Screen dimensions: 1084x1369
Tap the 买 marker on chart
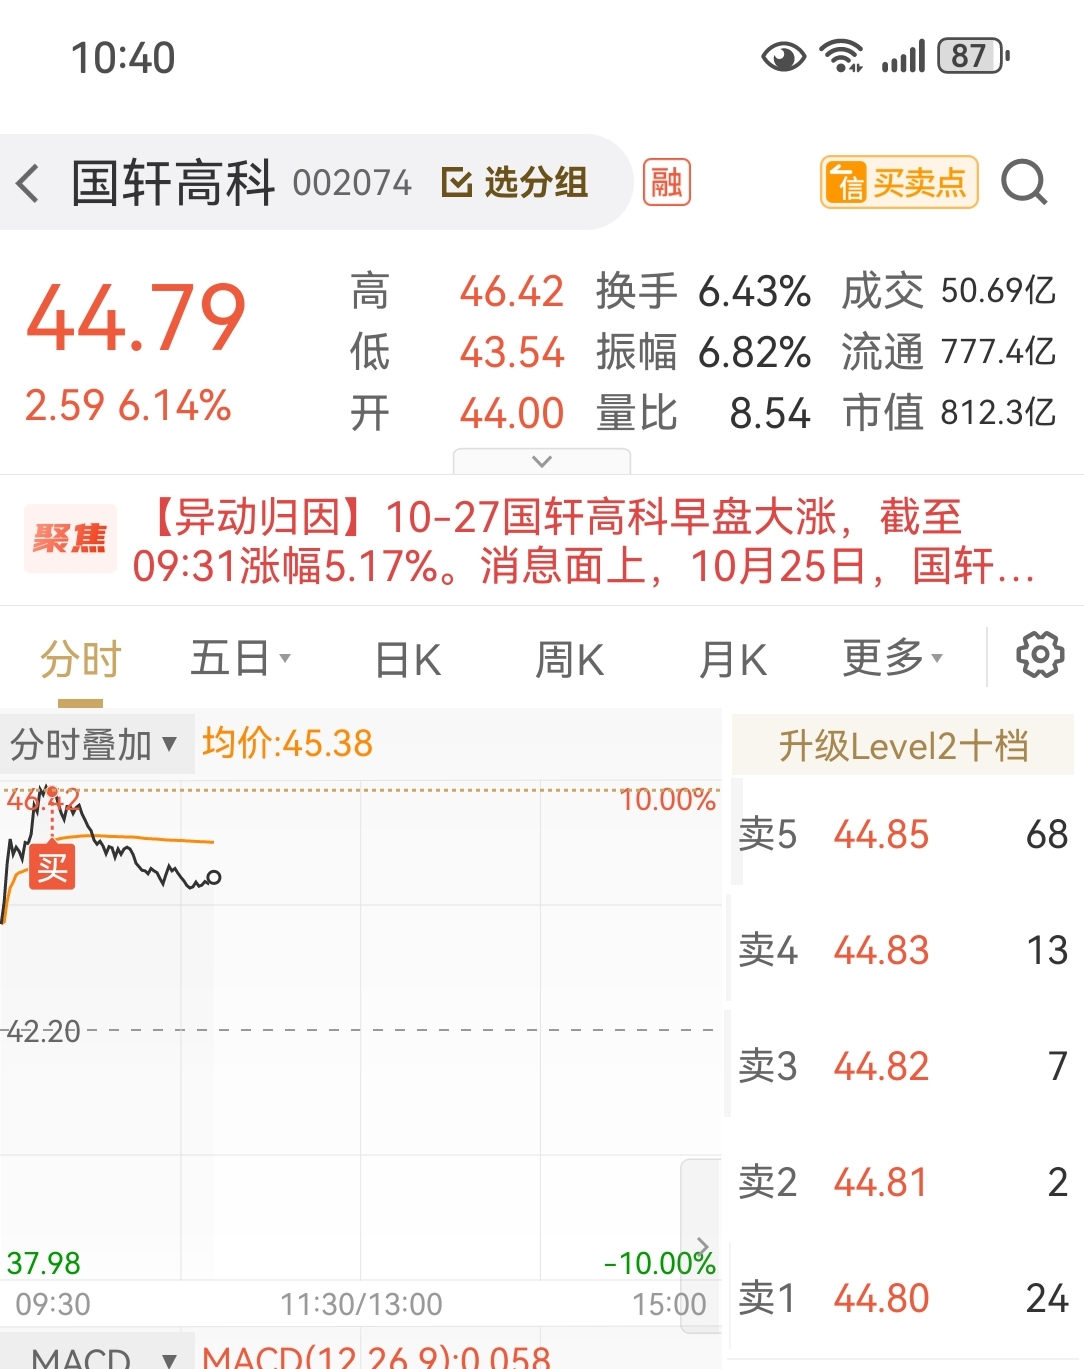[x=52, y=866]
